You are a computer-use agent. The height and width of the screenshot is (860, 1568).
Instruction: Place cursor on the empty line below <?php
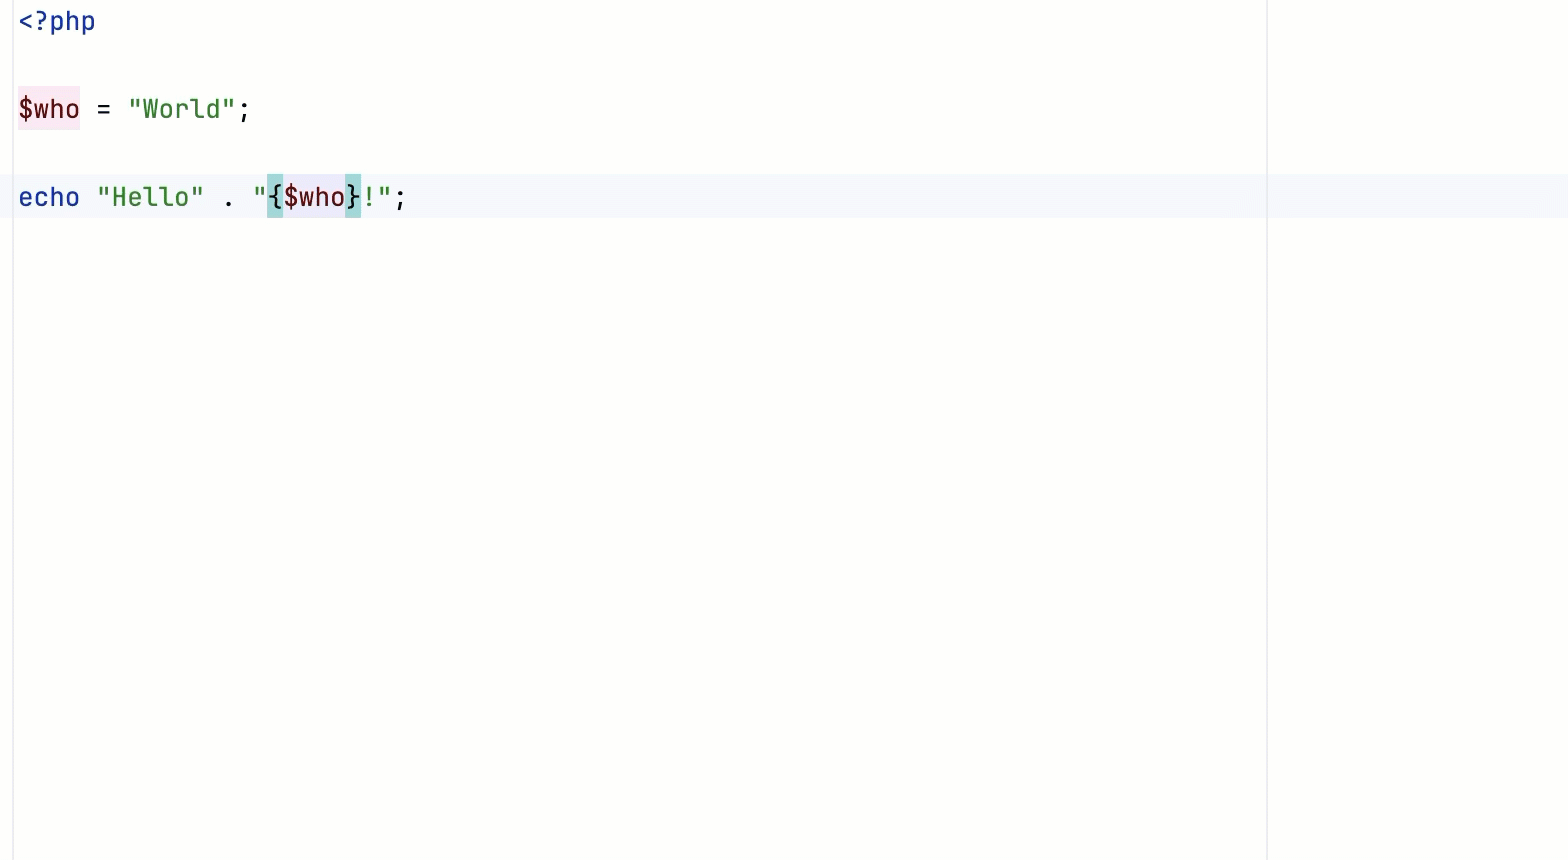(x=640, y=65)
